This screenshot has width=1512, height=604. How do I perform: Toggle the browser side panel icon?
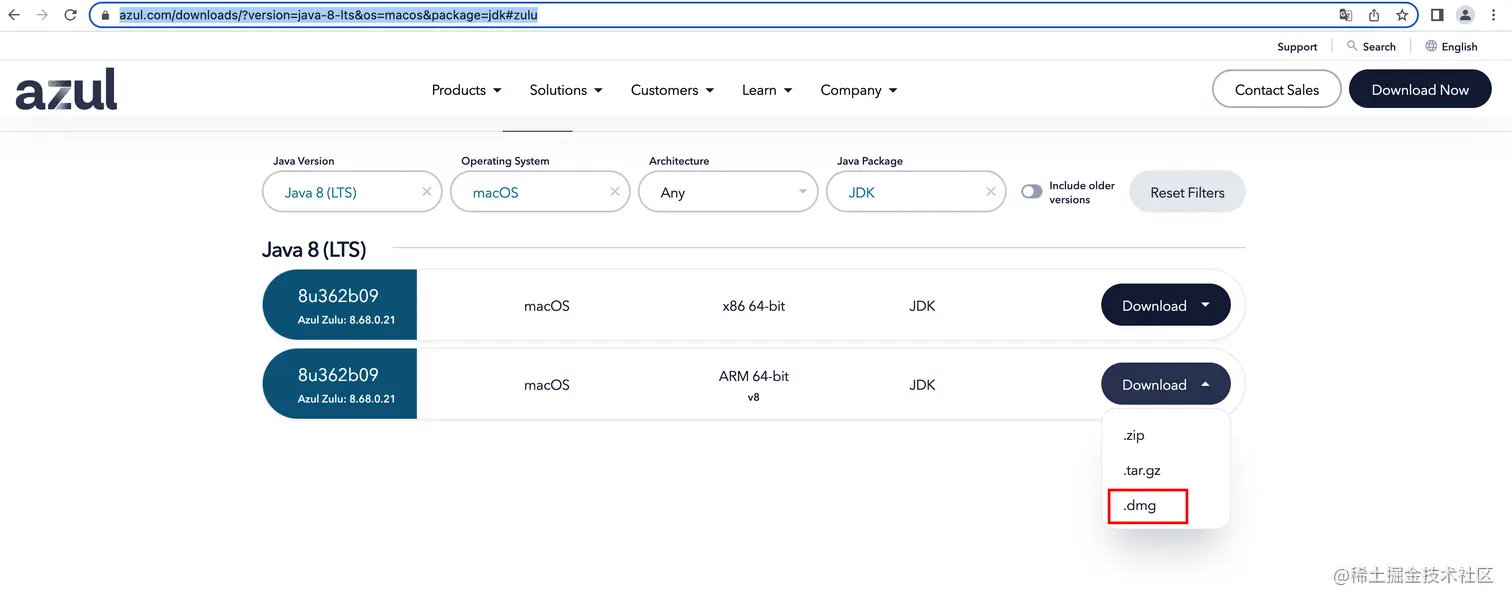click(1437, 15)
